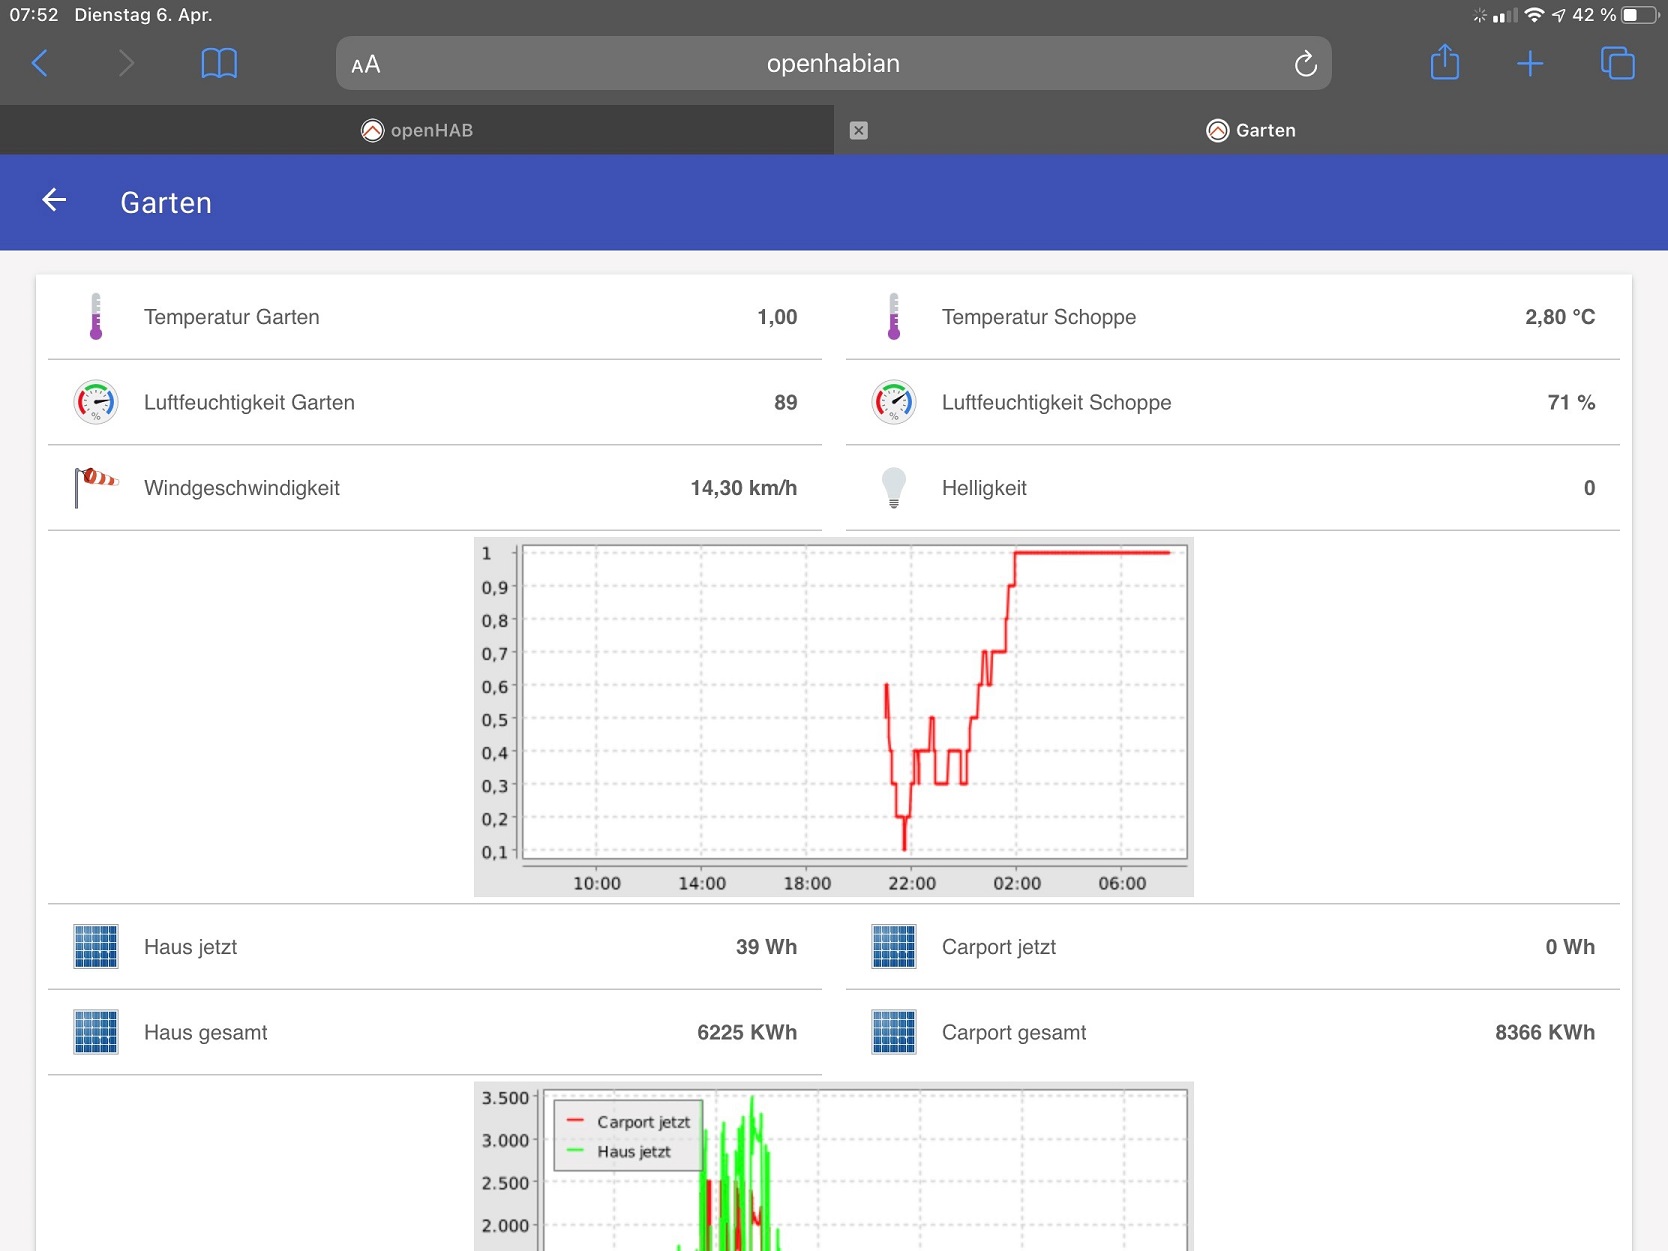Open the Garten temperature chart
This screenshot has width=1668, height=1251.
point(833,717)
